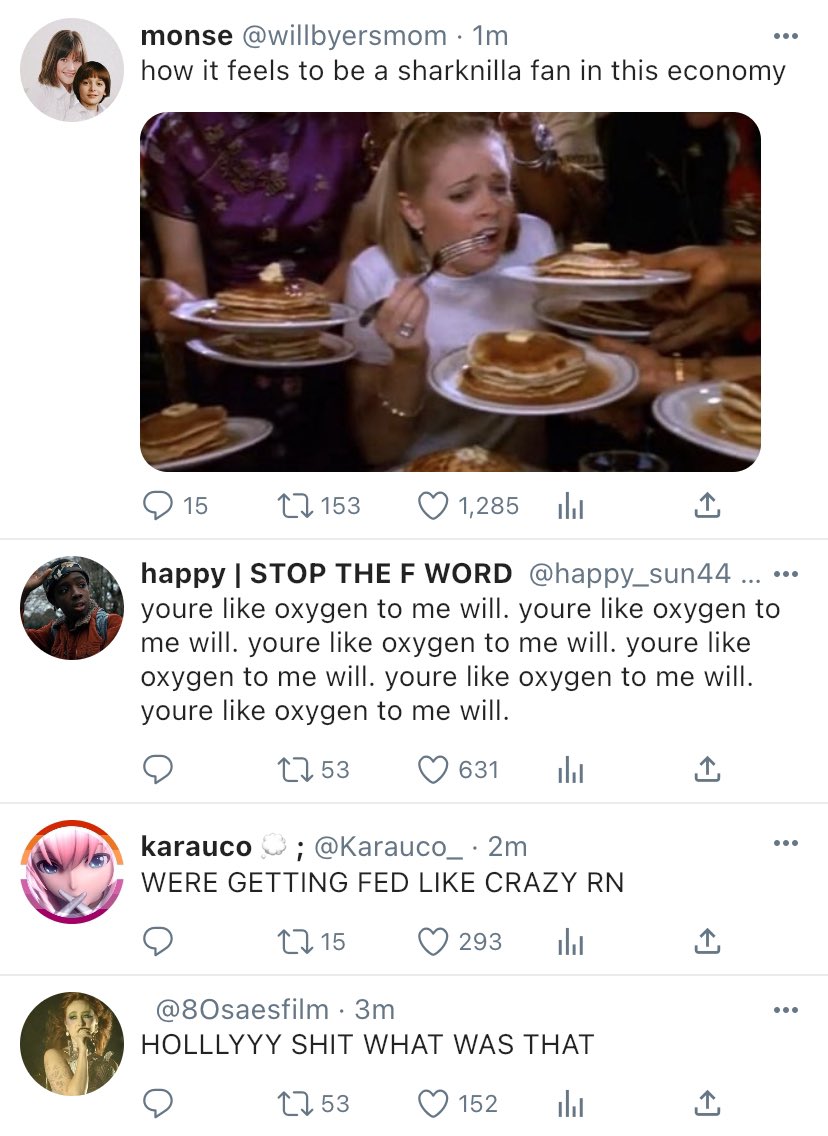Open monse's profile picture
This screenshot has height=1136, width=828.
coord(72,70)
